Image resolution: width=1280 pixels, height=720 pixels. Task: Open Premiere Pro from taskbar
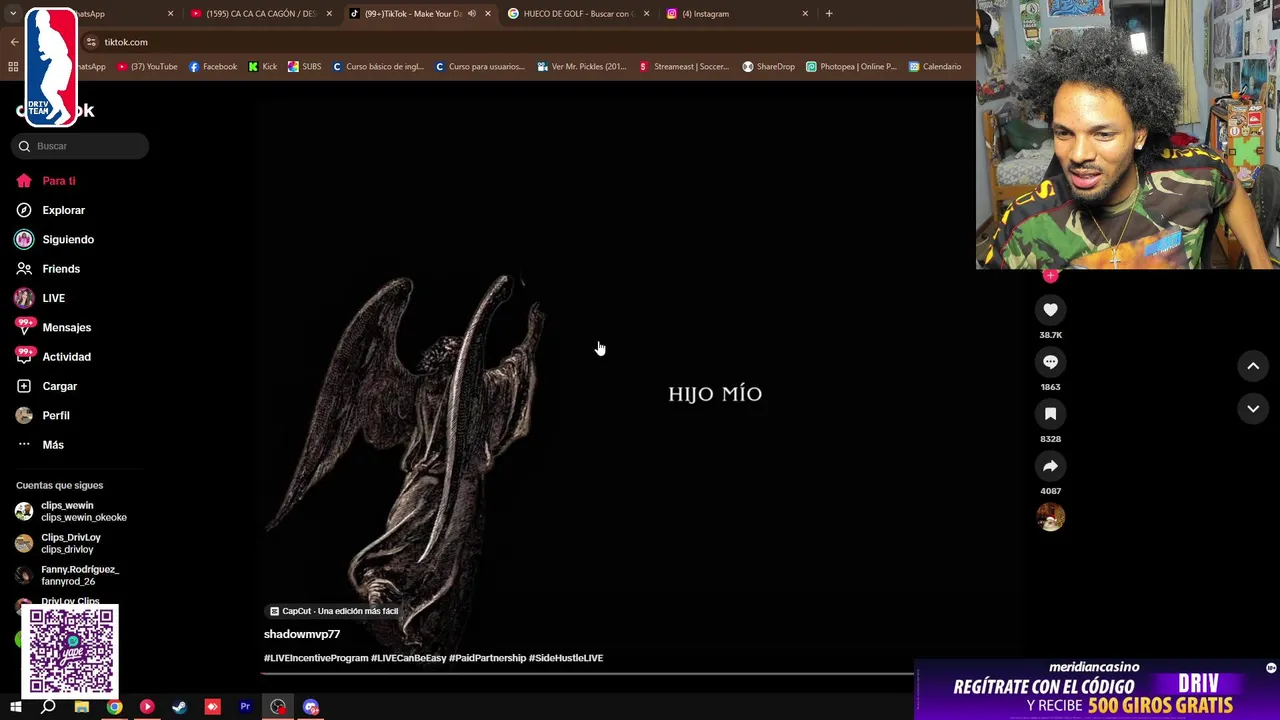pyautogui.click(x=245, y=707)
